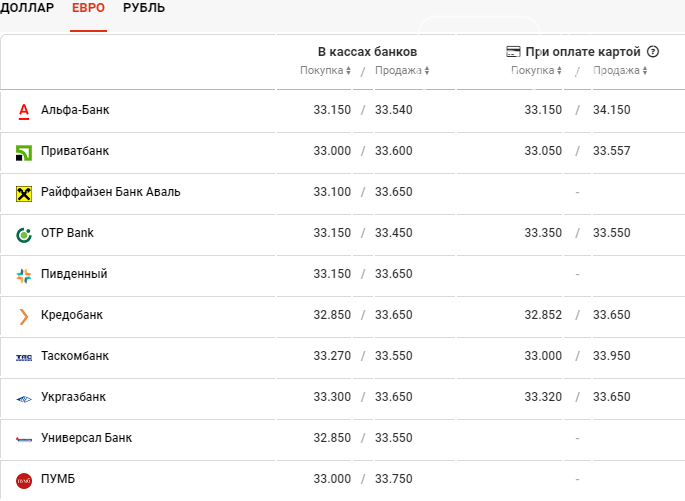Viewport: 685px width, 501px height.
Task: Open the help icon beside При оплате картой
Action: point(653,52)
